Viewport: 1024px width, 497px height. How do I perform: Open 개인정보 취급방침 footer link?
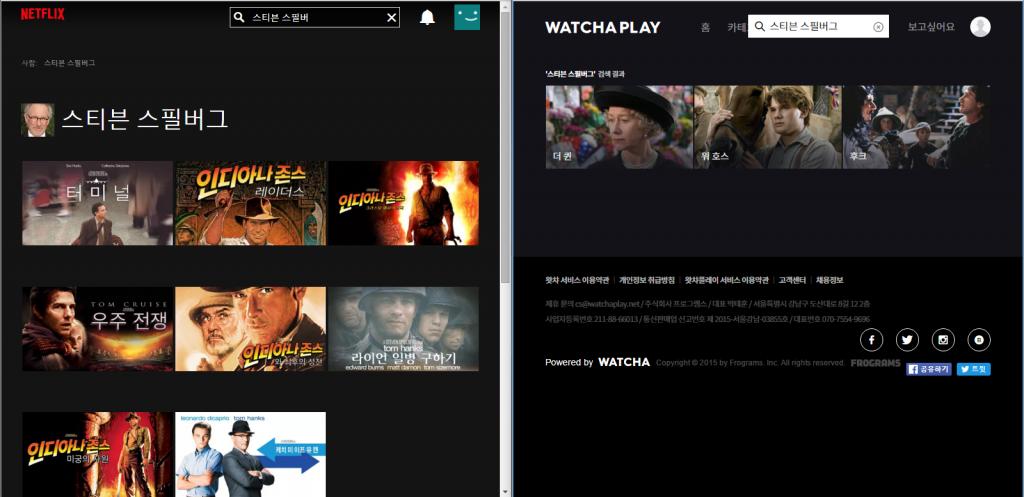(647, 280)
